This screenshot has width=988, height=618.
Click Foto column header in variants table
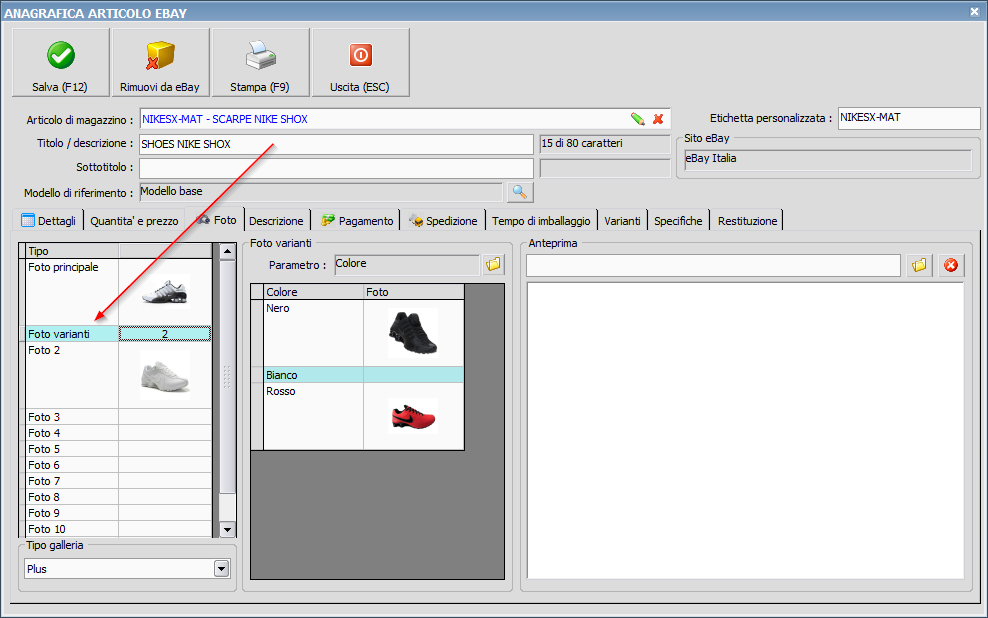click(x=413, y=292)
